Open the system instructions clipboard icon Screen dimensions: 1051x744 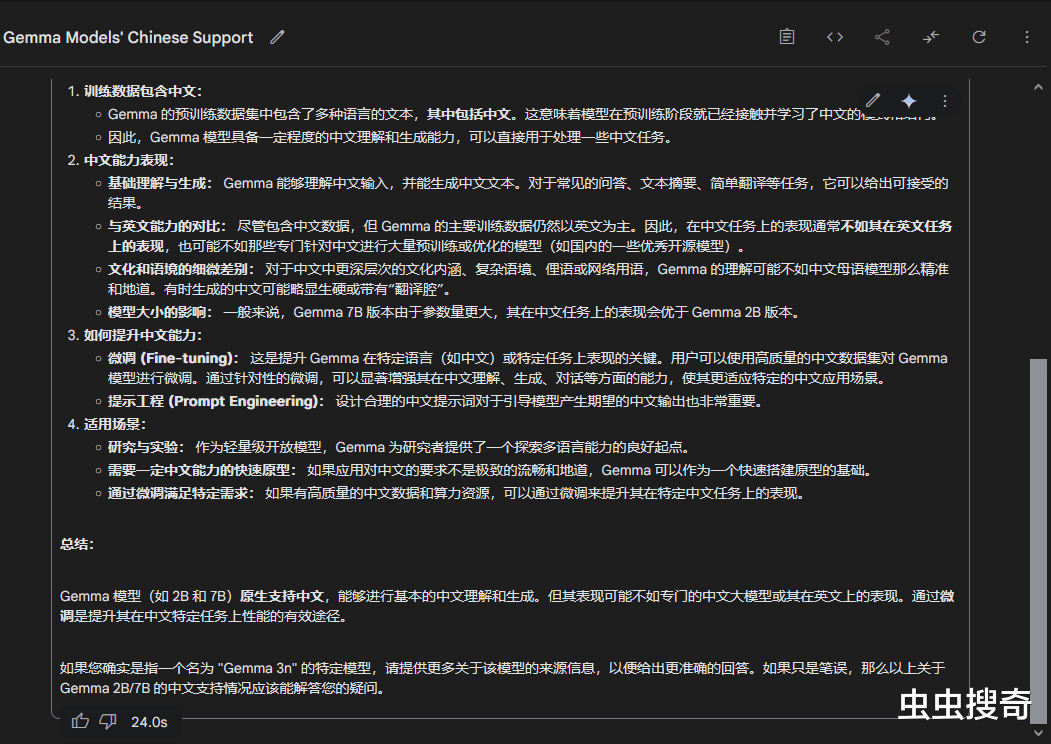pyautogui.click(x=787, y=37)
